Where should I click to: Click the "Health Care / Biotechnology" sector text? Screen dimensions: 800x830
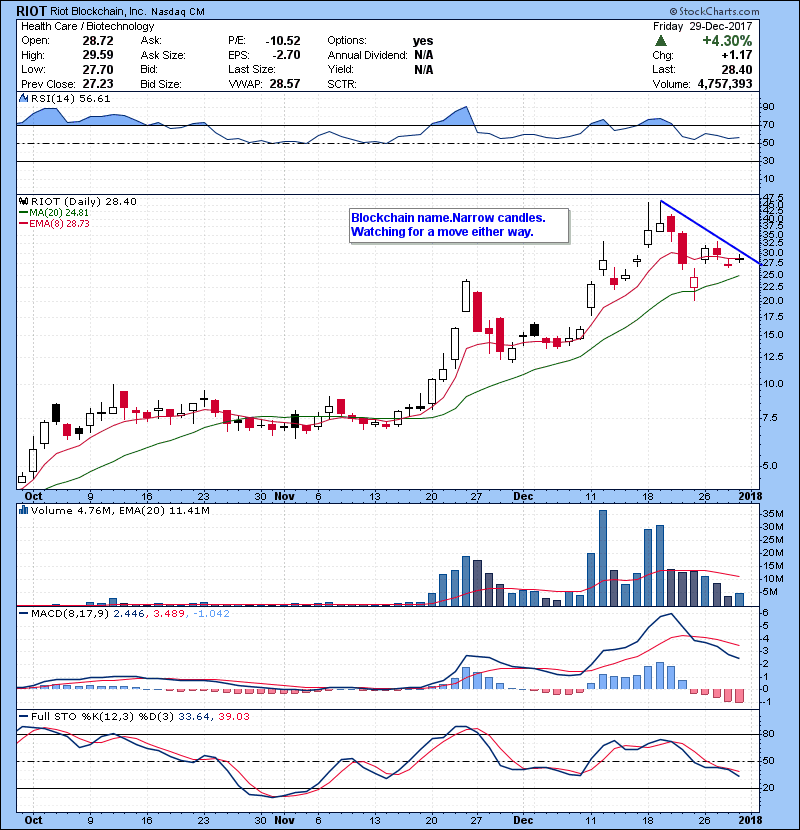[x=87, y=26]
